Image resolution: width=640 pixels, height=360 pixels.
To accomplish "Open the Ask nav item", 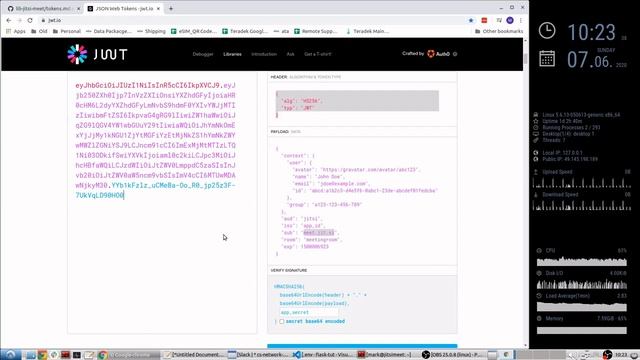I will click(290, 54).
